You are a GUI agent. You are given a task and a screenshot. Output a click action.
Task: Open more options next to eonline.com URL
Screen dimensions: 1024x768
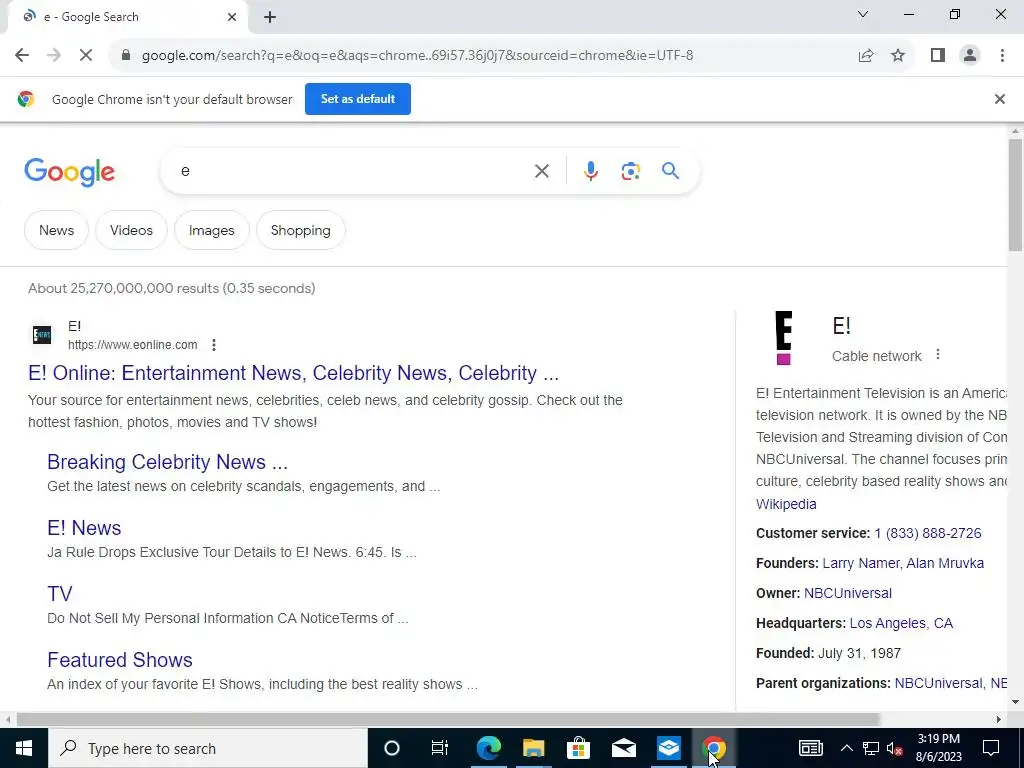pyautogui.click(x=214, y=345)
